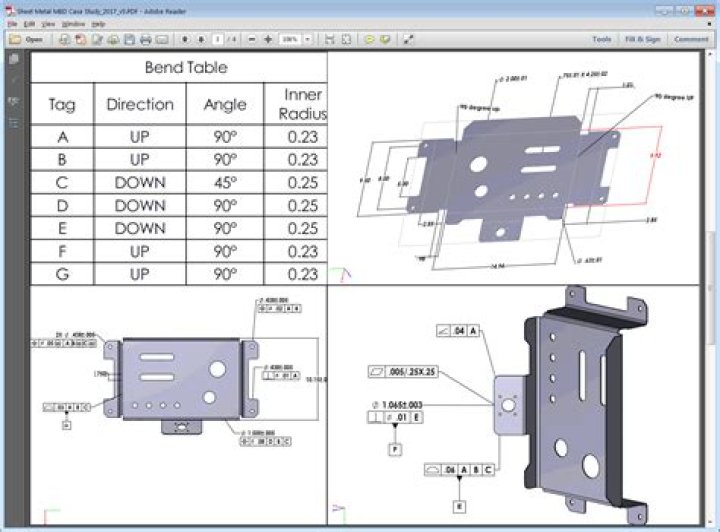Viewport: 720px width, 532px height.
Task: Click tag cell 'B'
Action: 62,160
